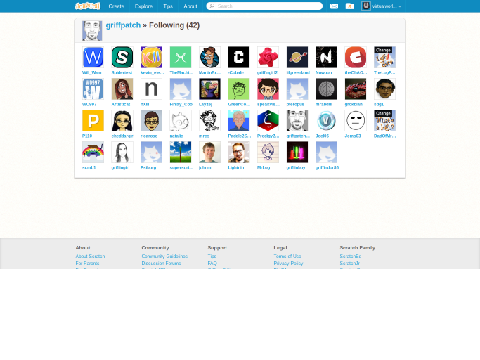The width and height of the screenshot is (480, 360).
Task: Expand the account dropdown in navbar
Action: pos(382,6)
